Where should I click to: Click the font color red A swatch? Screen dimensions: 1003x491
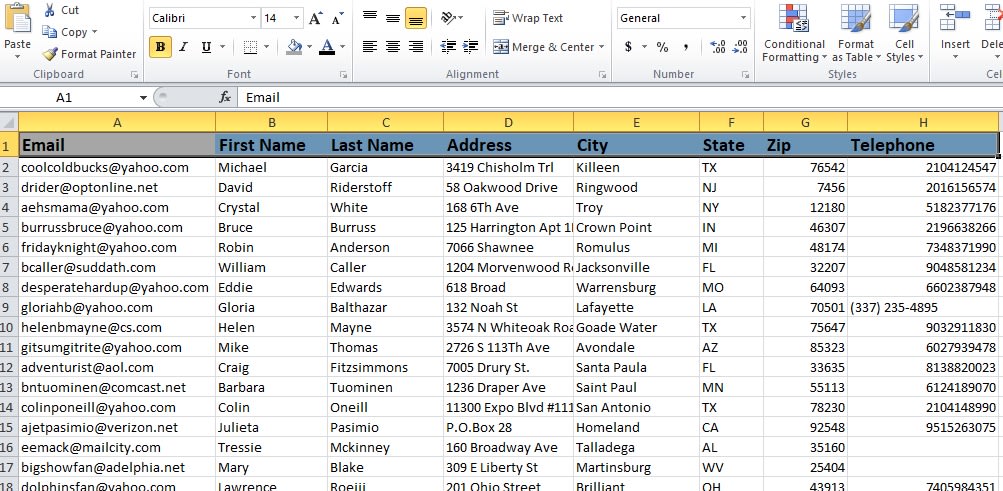tap(327, 47)
